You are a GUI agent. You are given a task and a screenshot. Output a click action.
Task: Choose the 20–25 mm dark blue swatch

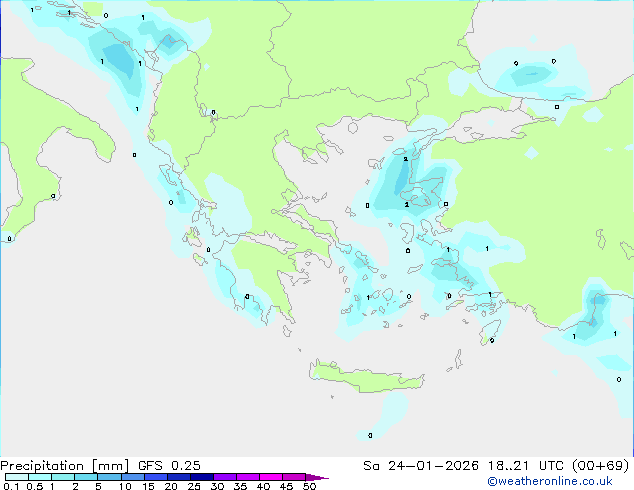click(x=179, y=477)
